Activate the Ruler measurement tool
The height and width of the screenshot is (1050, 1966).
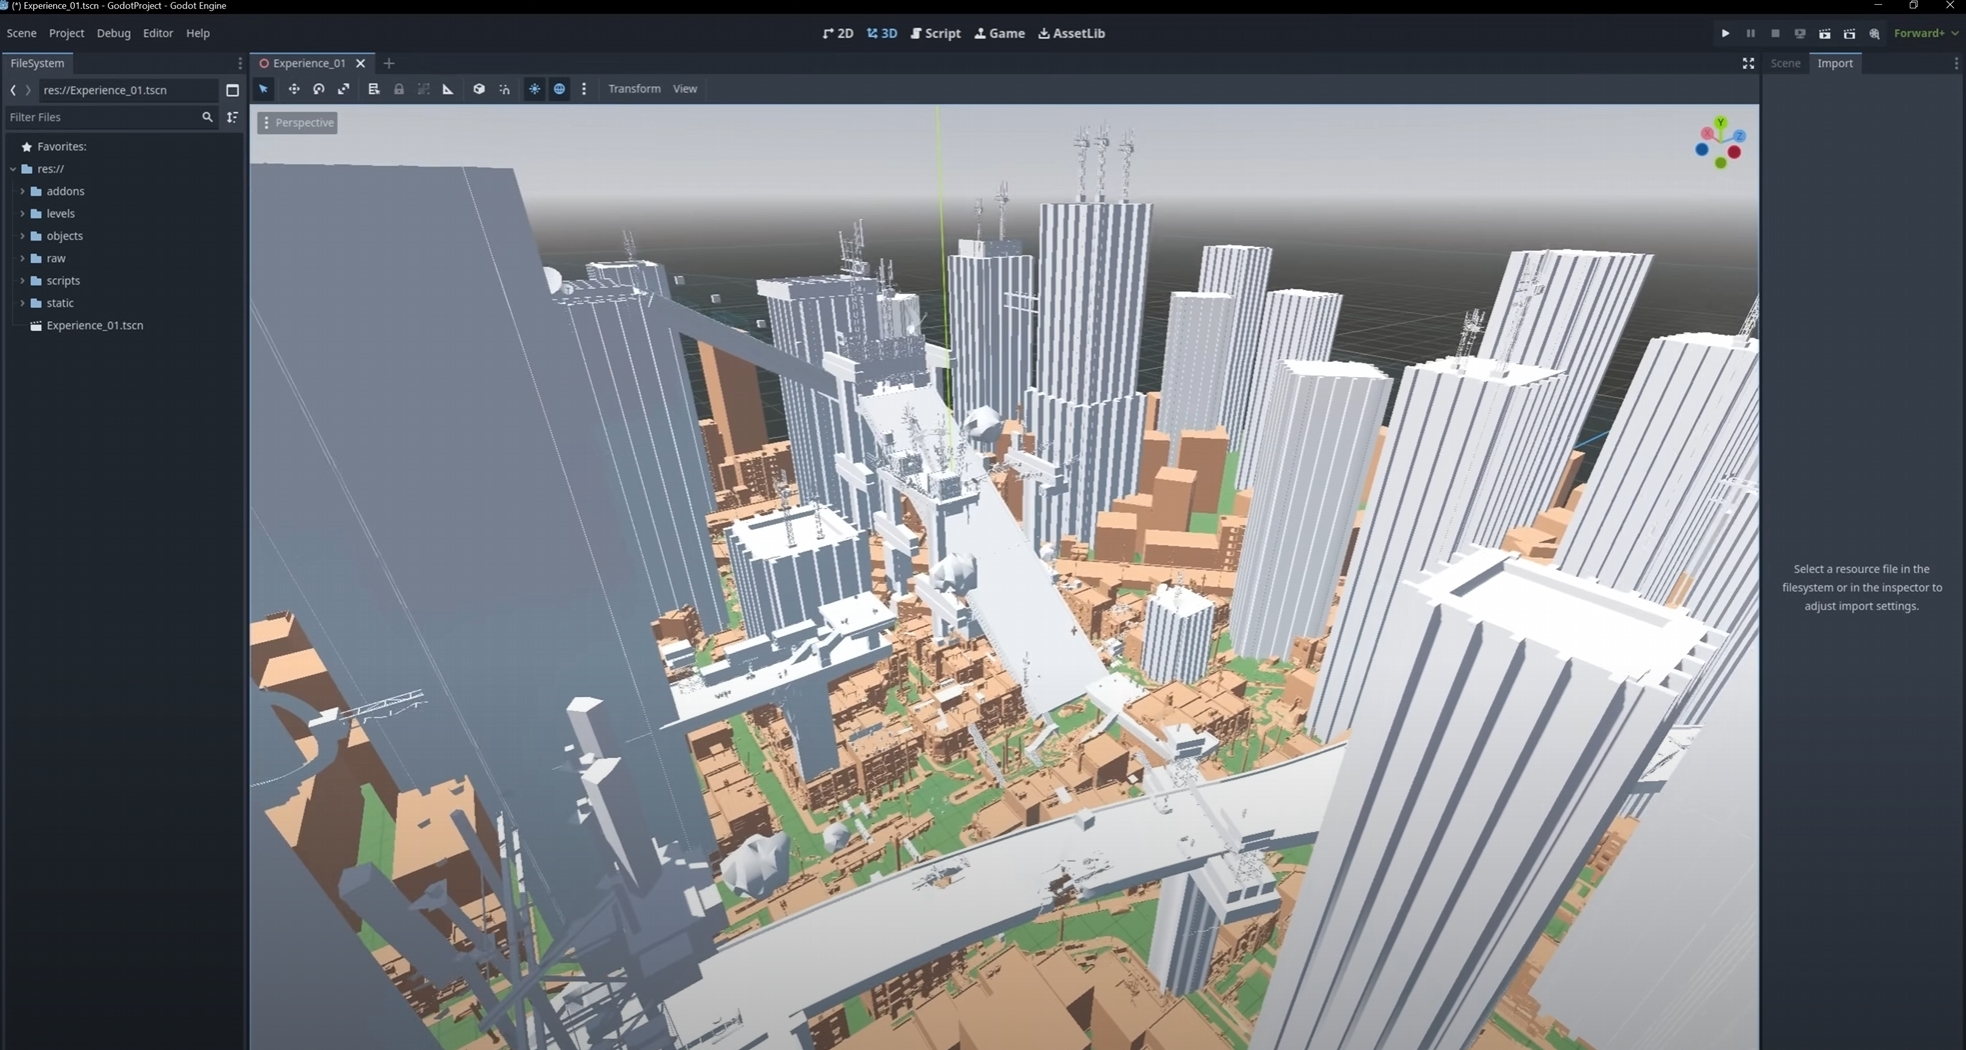tap(448, 89)
